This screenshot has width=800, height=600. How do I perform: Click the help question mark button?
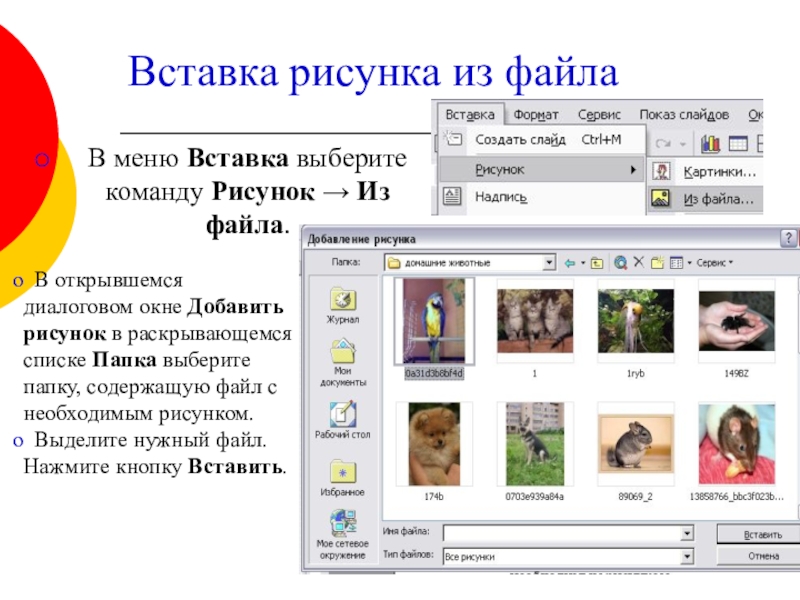tap(788, 238)
